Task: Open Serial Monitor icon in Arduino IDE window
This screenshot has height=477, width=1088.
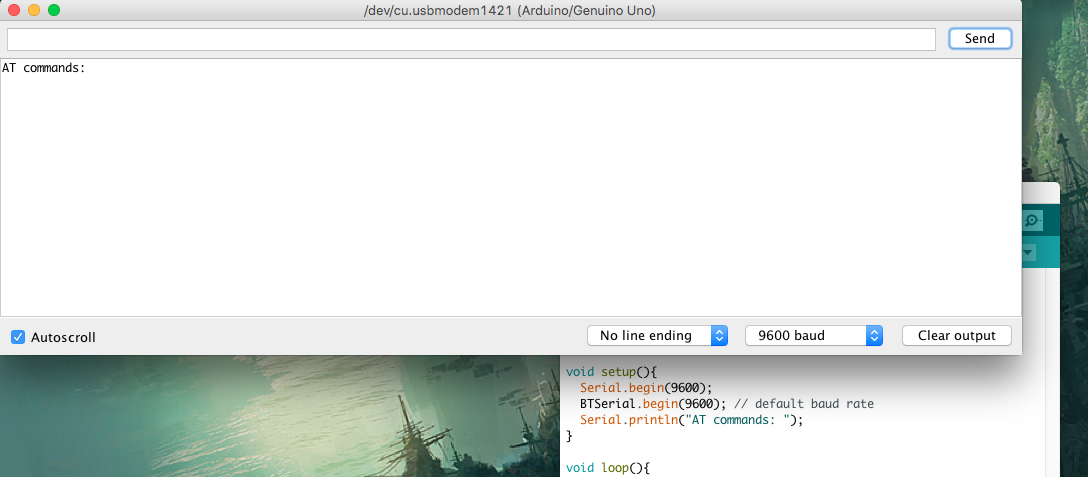Action: click(1032, 221)
